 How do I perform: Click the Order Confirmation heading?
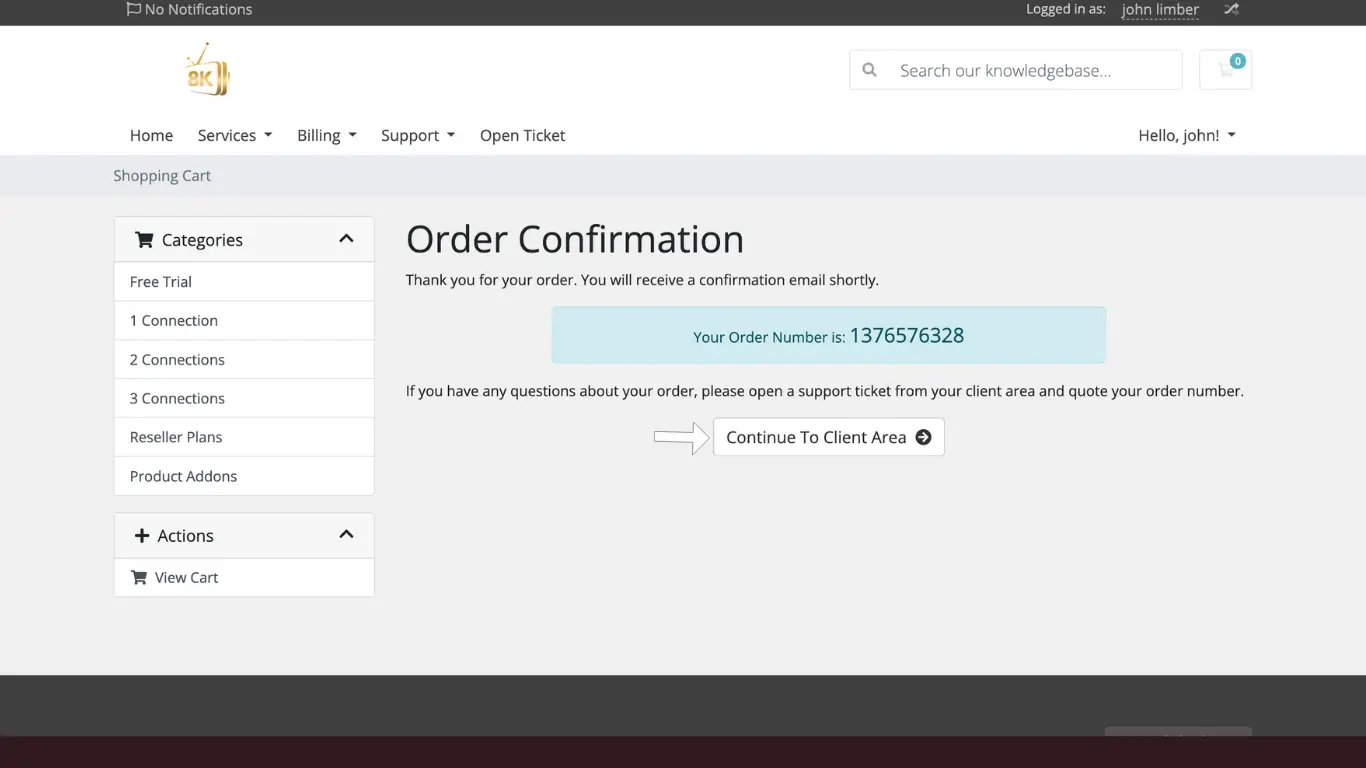pyautogui.click(x=575, y=240)
